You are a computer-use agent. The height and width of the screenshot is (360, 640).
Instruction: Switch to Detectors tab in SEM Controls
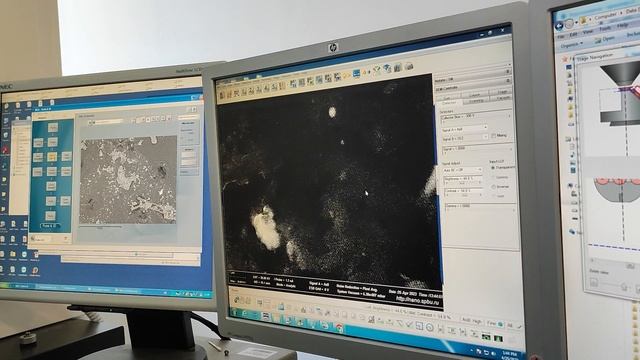449,103
